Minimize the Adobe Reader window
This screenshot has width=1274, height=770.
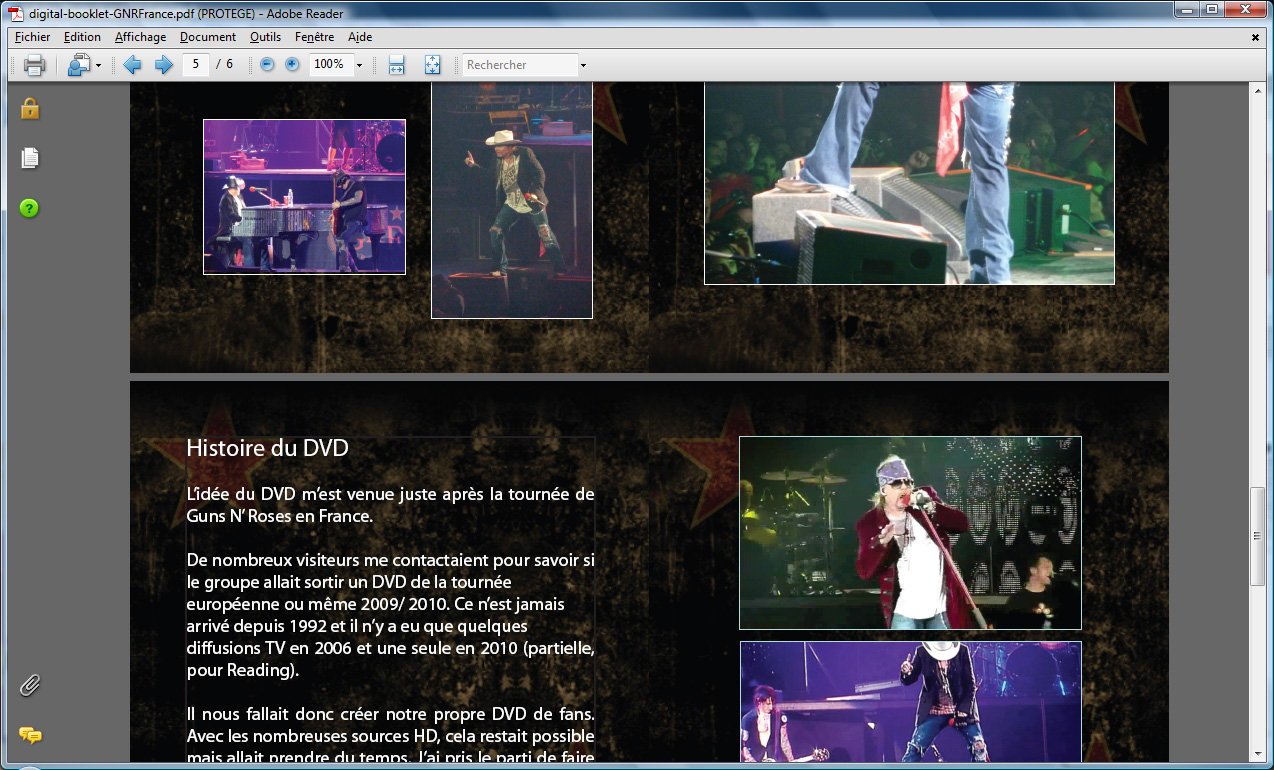tap(1186, 9)
